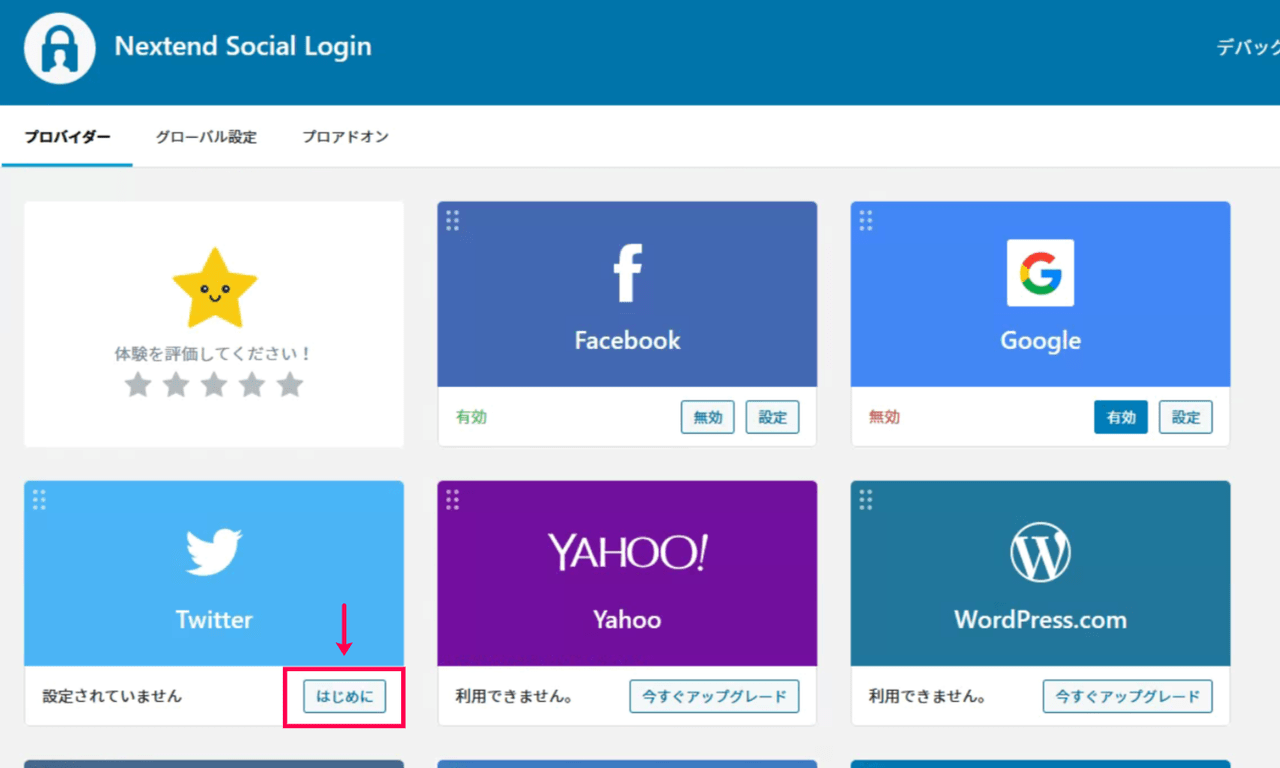
Task: Click the WordPress.com W logo
Action: pos(1040,552)
